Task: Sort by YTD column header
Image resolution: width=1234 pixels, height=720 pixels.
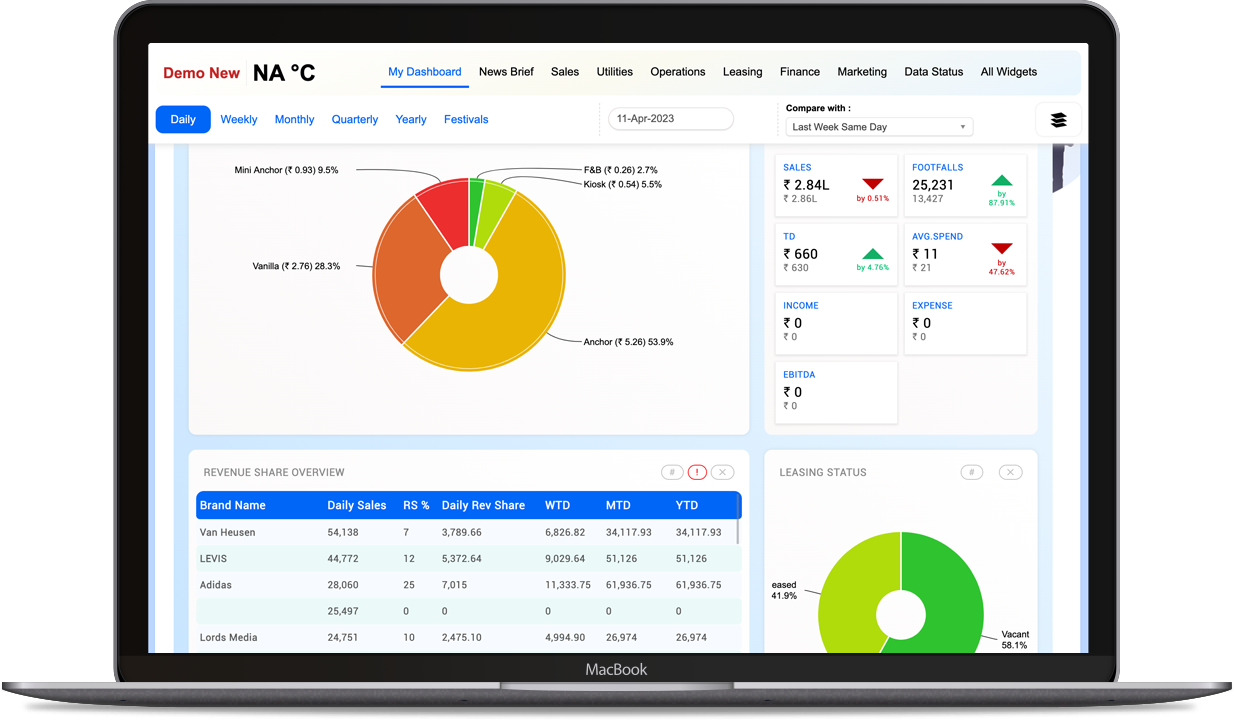Action: point(687,505)
